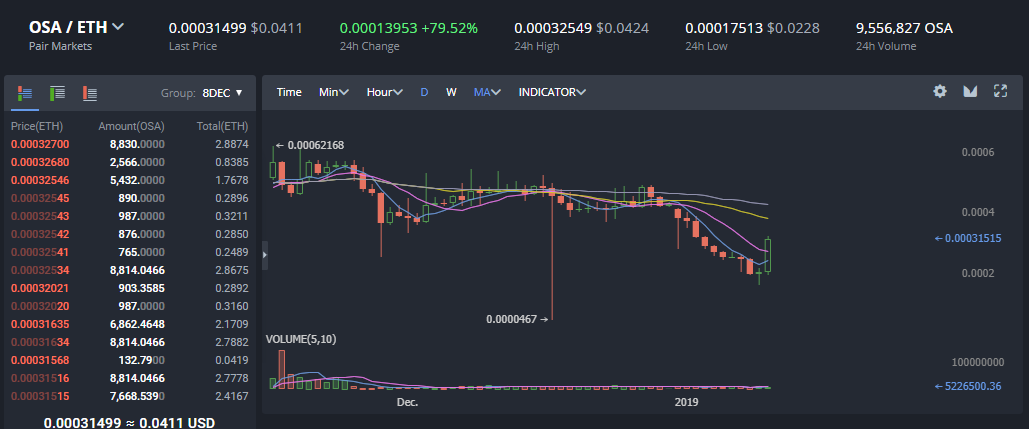This screenshot has width=1029, height=429.
Task: Open the INDICATOR dropdown
Action: [552, 92]
